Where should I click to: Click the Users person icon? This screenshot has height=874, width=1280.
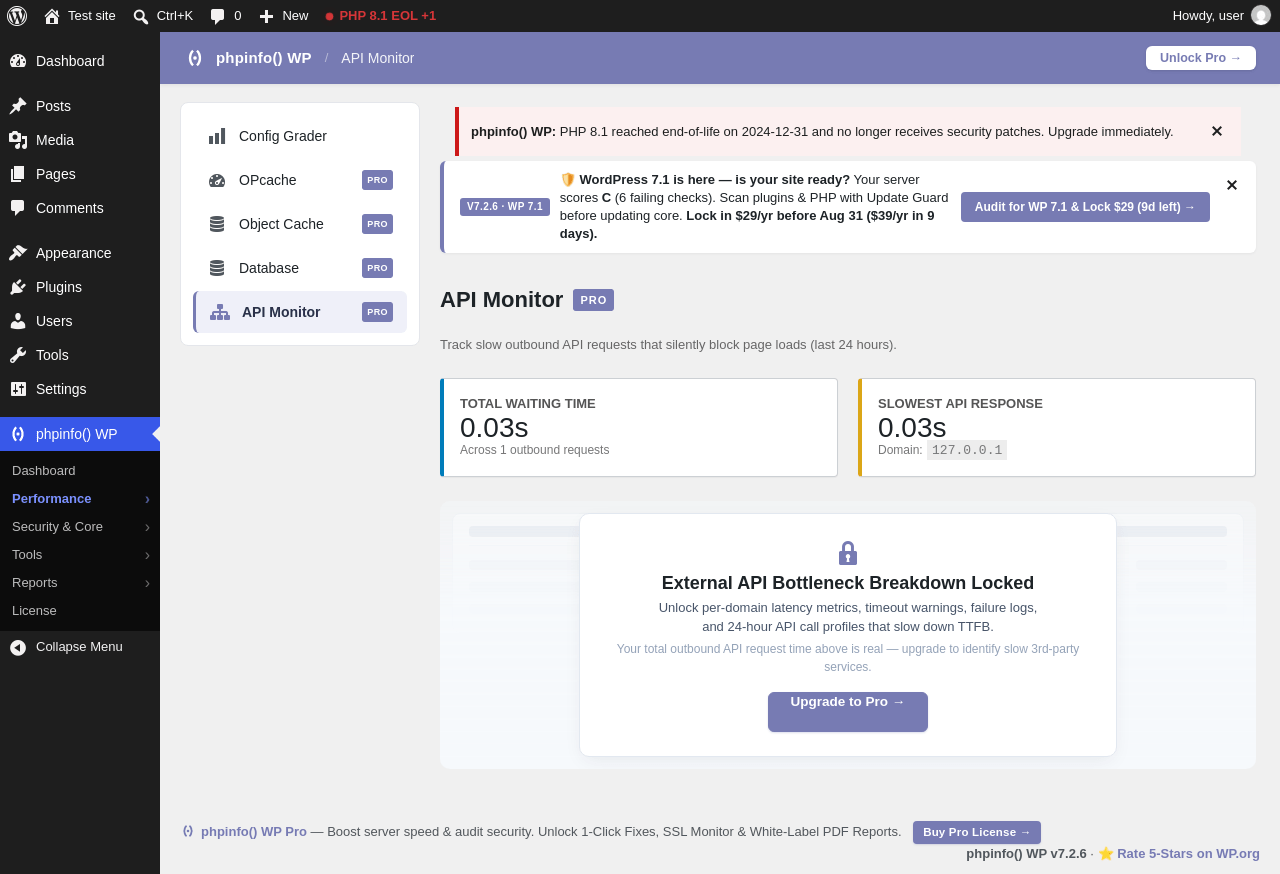18,321
